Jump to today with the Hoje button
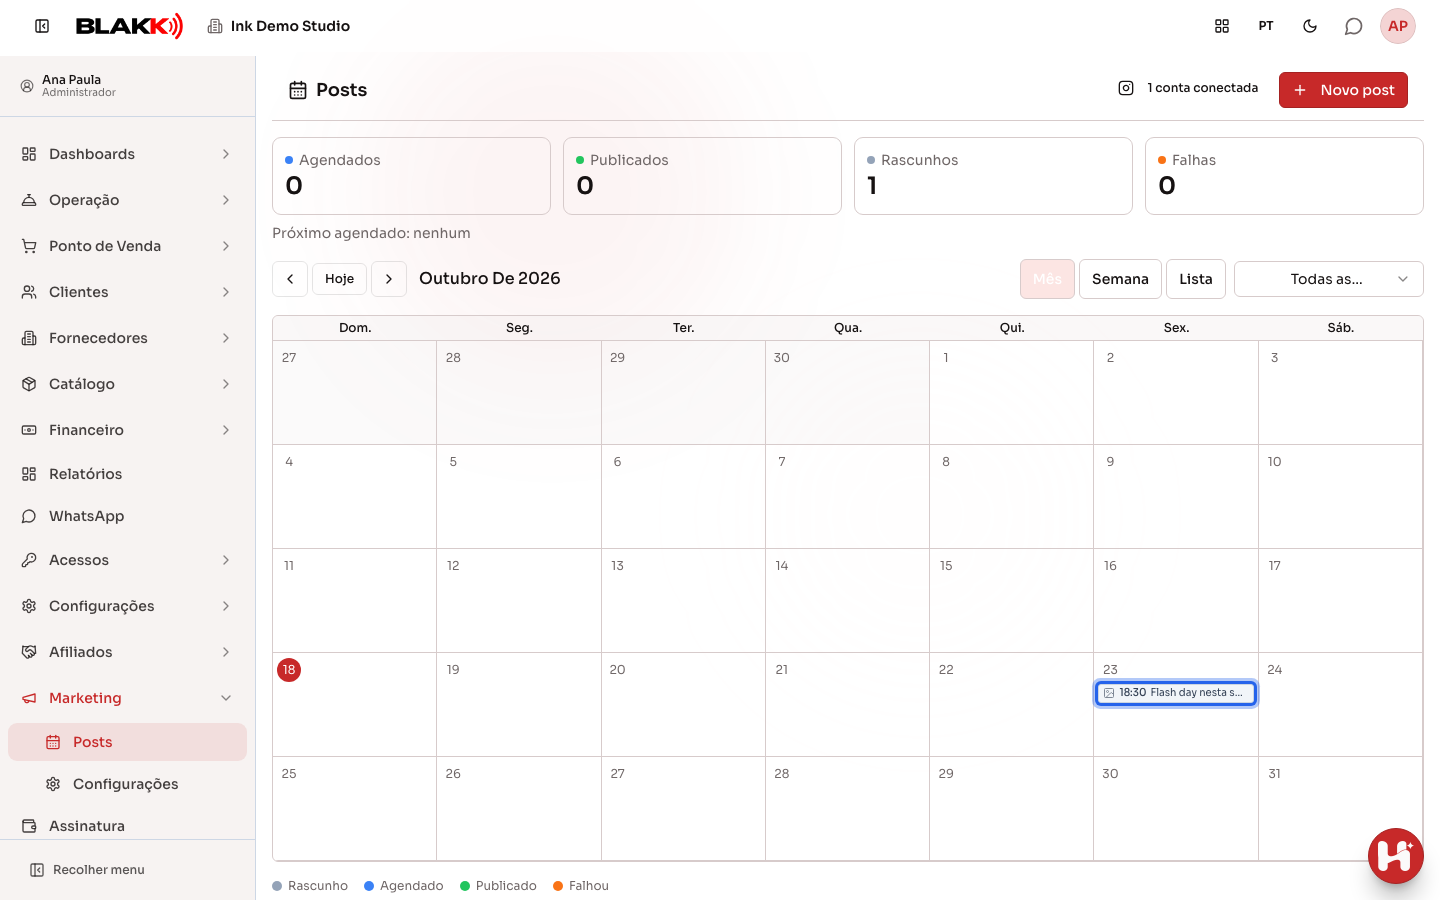Image resolution: width=1440 pixels, height=900 pixels. tap(339, 279)
